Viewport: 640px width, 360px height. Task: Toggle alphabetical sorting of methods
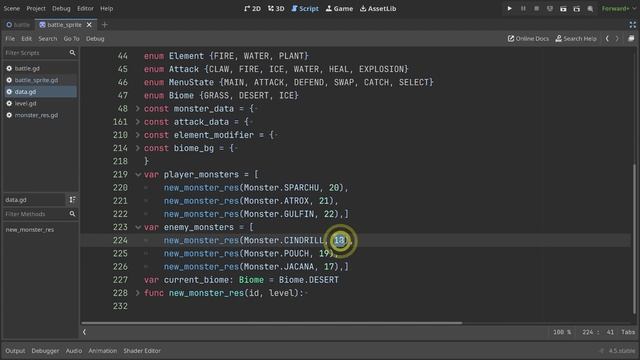coord(72,200)
